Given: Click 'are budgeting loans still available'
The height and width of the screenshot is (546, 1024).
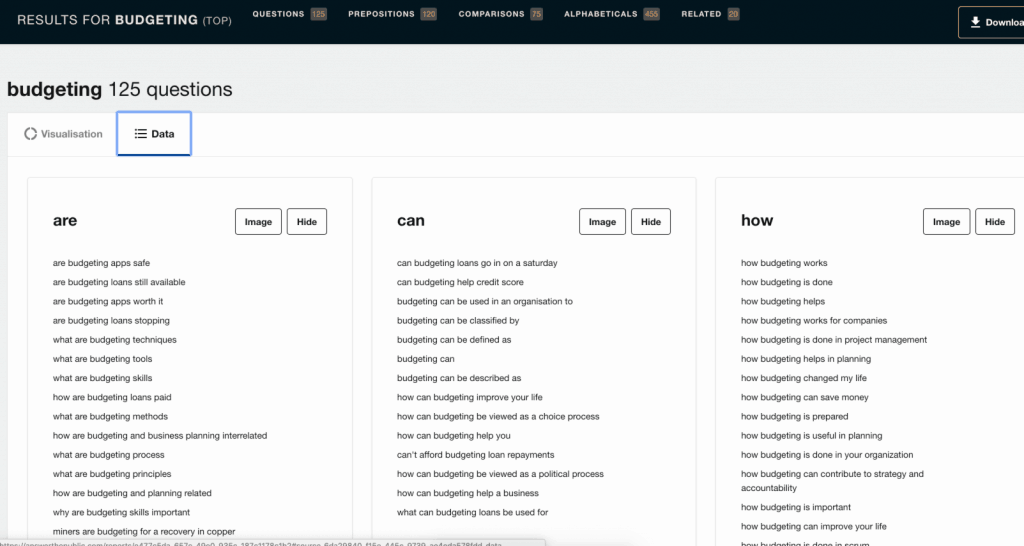Looking at the screenshot, I should click(119, 282).
